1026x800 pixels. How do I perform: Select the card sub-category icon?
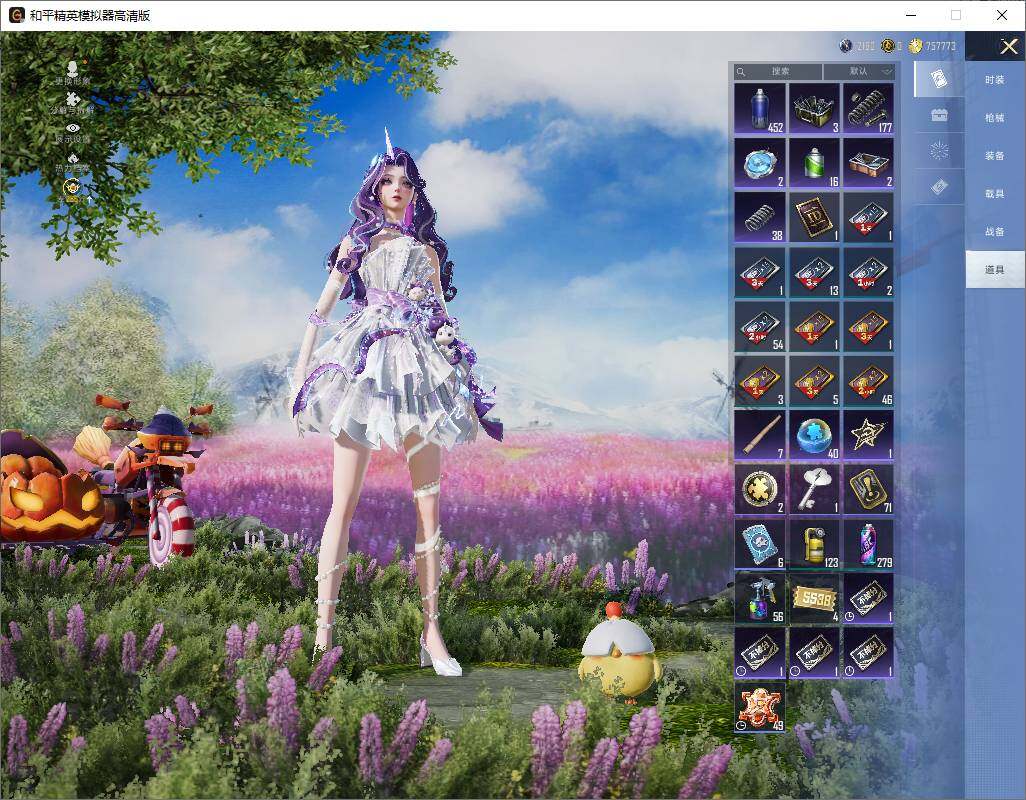pos(939,79)
